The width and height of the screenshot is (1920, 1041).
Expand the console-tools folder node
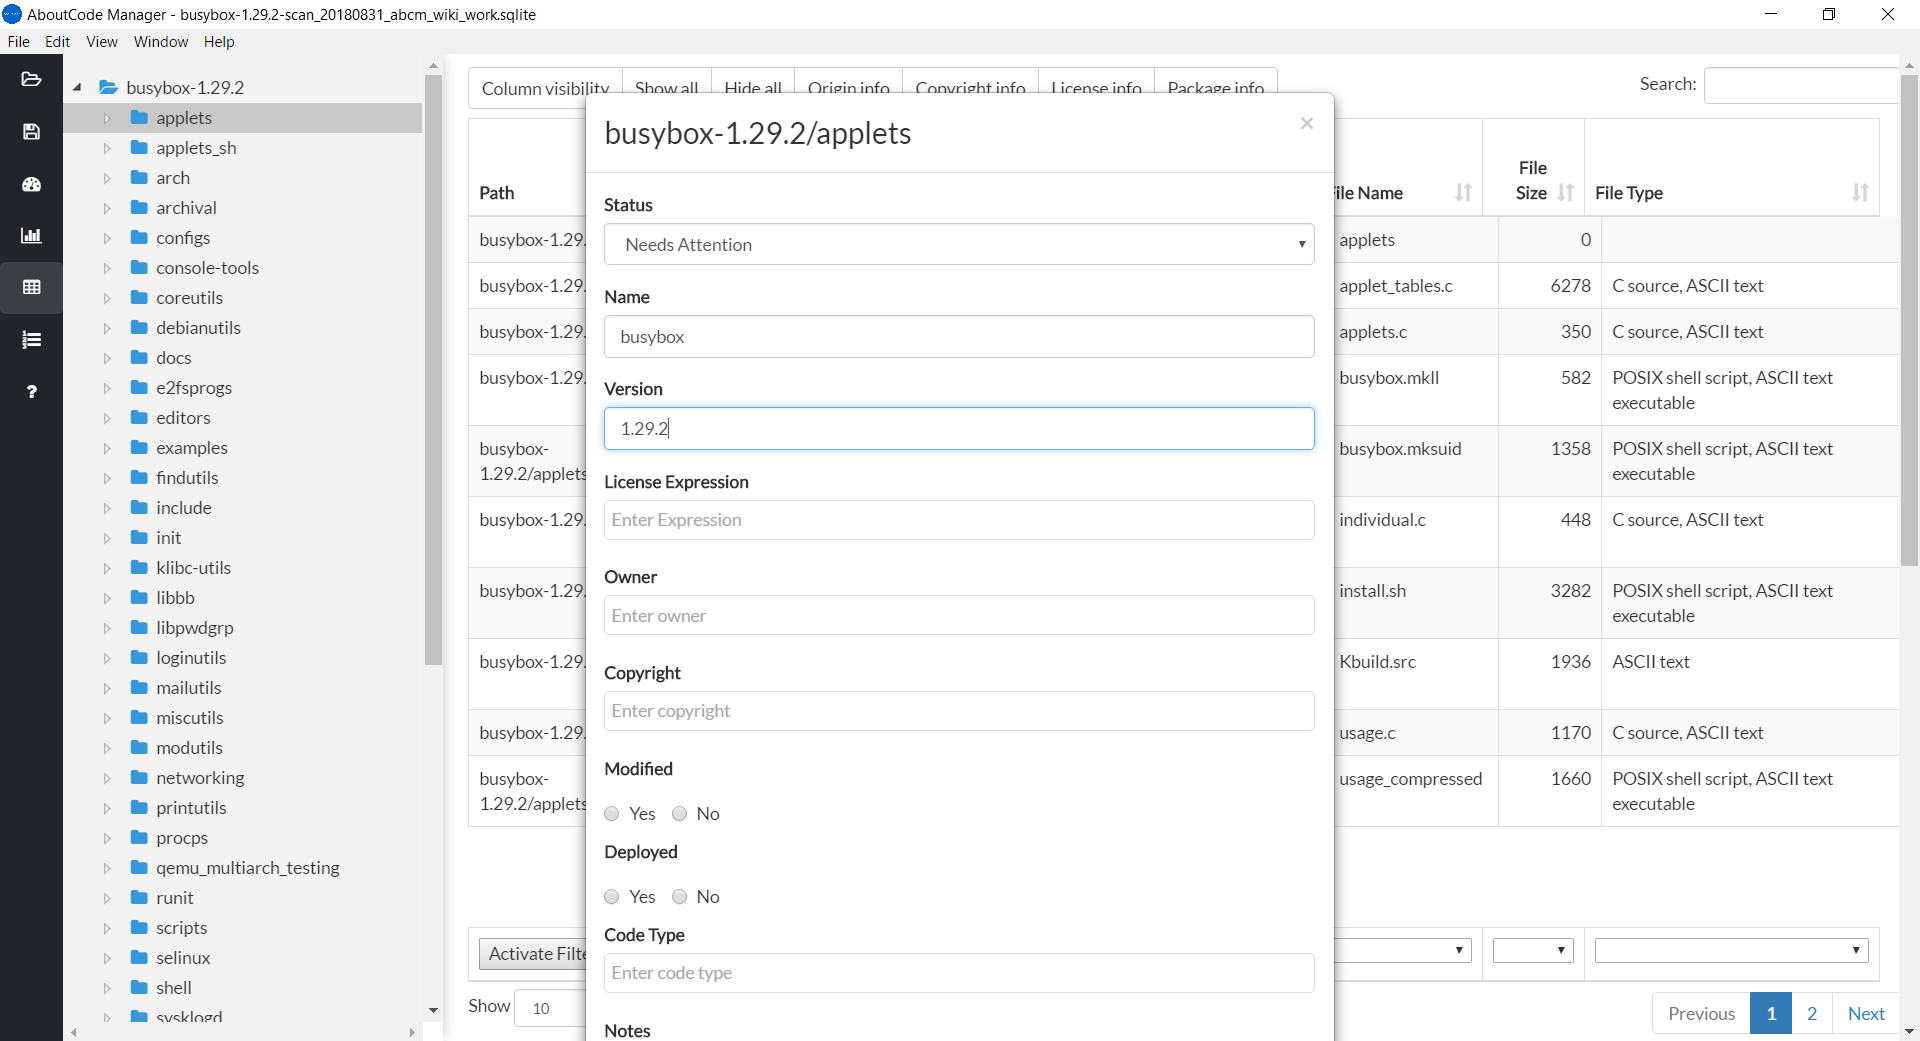(107, 268)
